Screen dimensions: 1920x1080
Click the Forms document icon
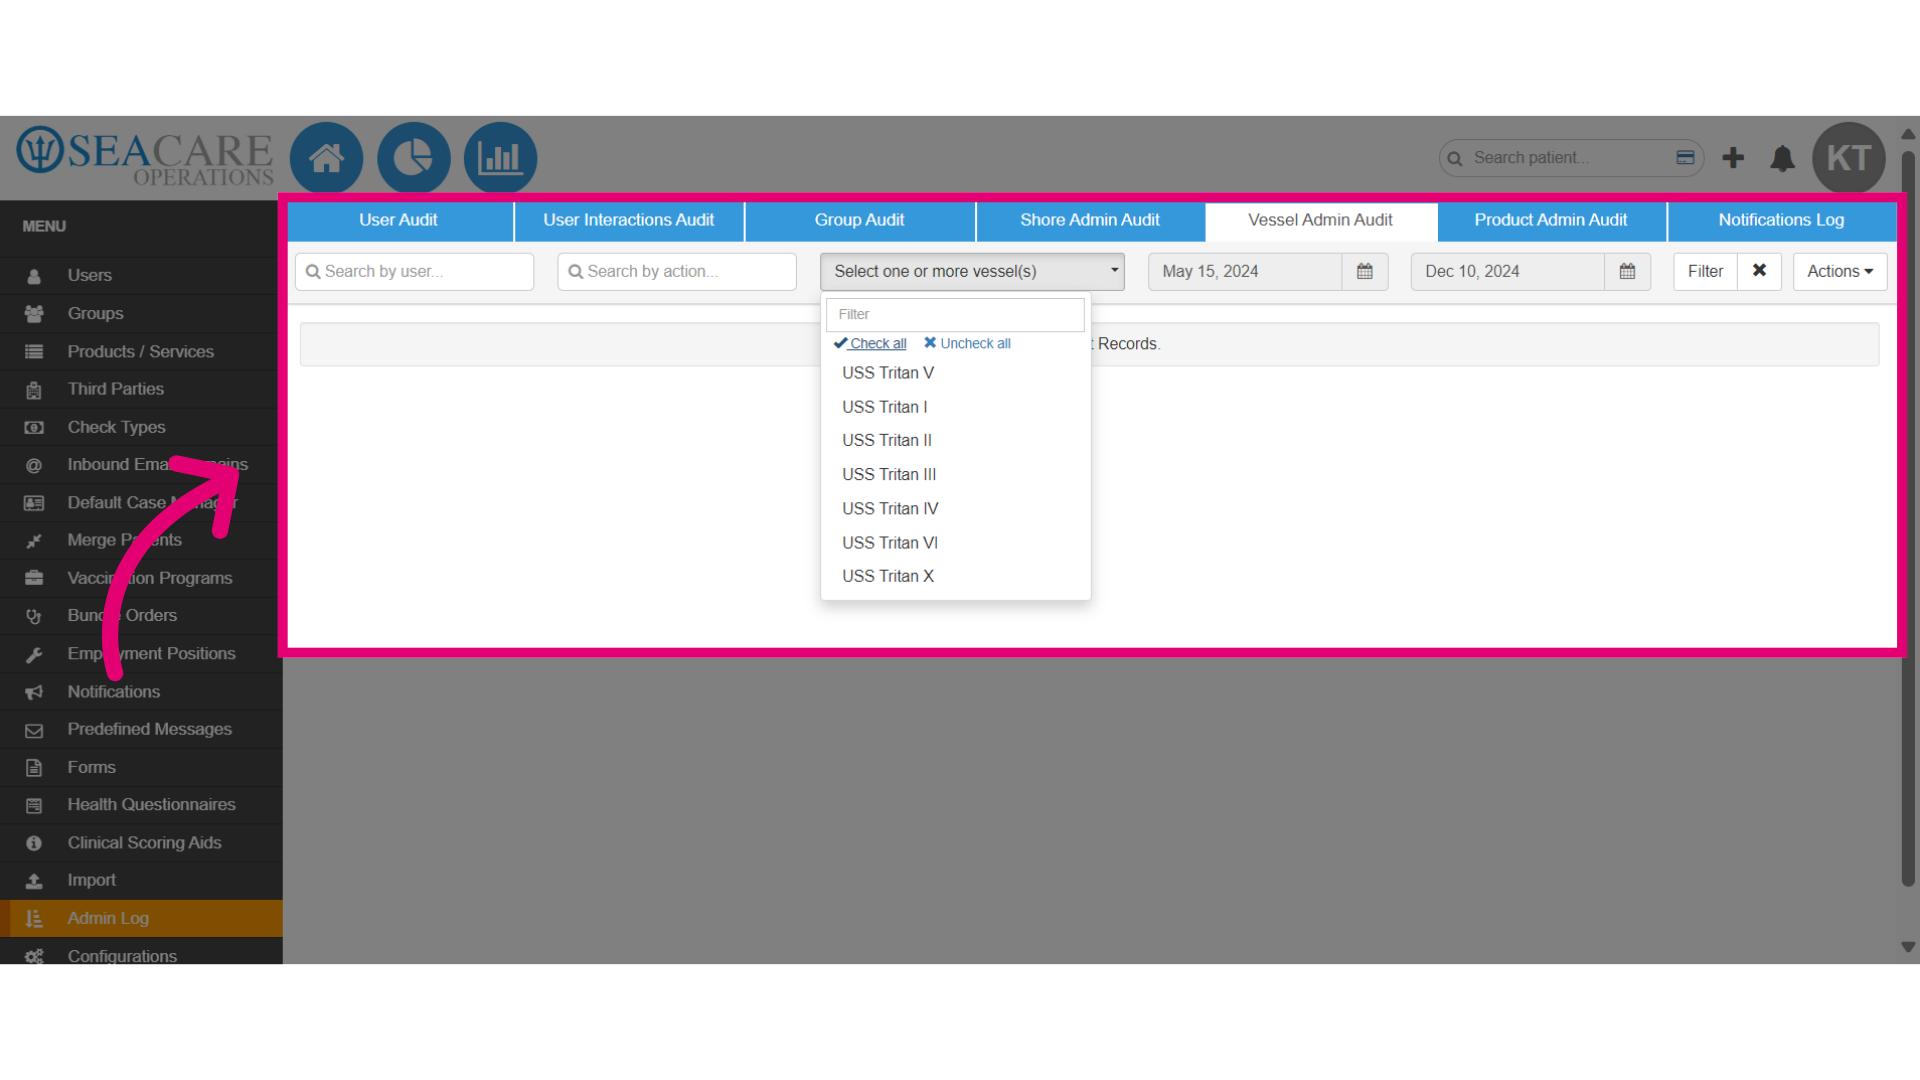point(34,768)
